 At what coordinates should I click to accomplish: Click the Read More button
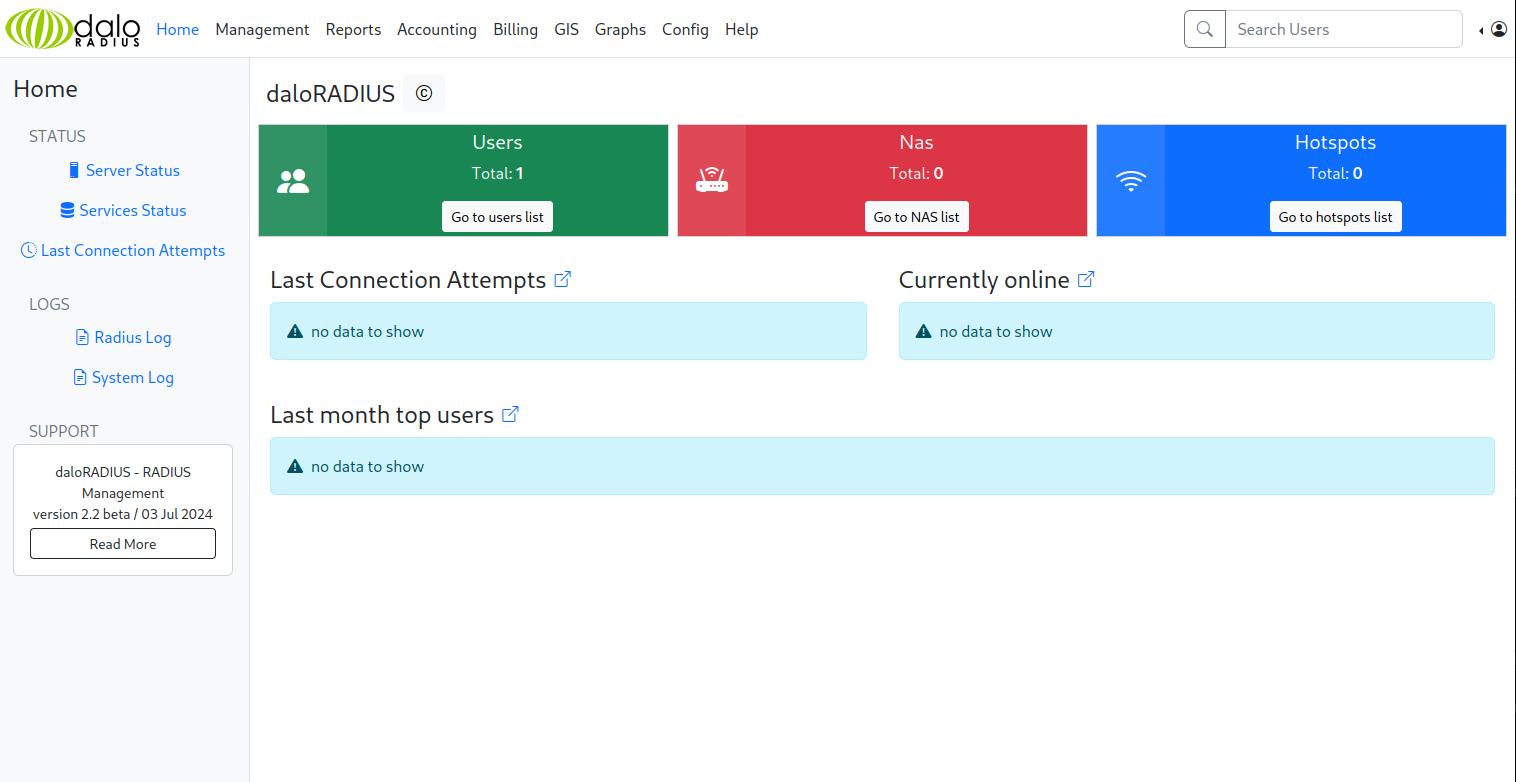pos(123,544)
